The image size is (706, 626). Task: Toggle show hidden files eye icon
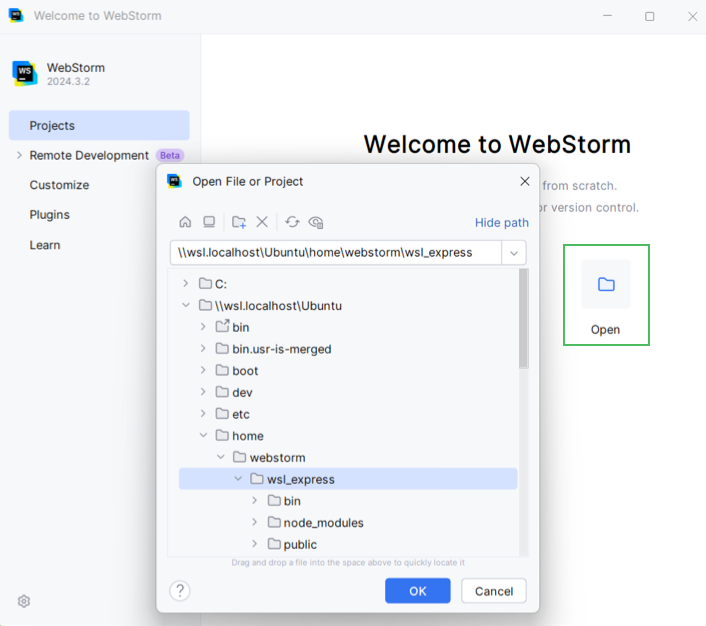click(x=316, y=222)
